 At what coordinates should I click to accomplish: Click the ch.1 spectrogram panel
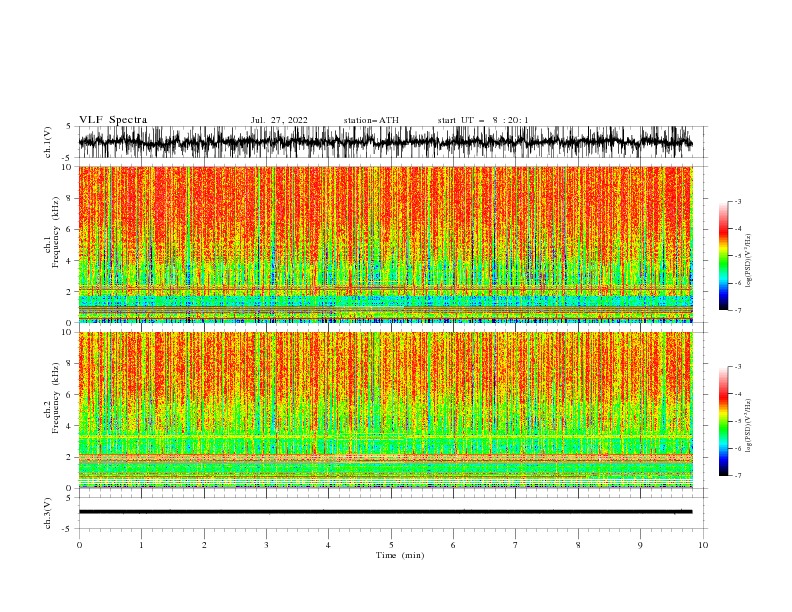[385, 244]
